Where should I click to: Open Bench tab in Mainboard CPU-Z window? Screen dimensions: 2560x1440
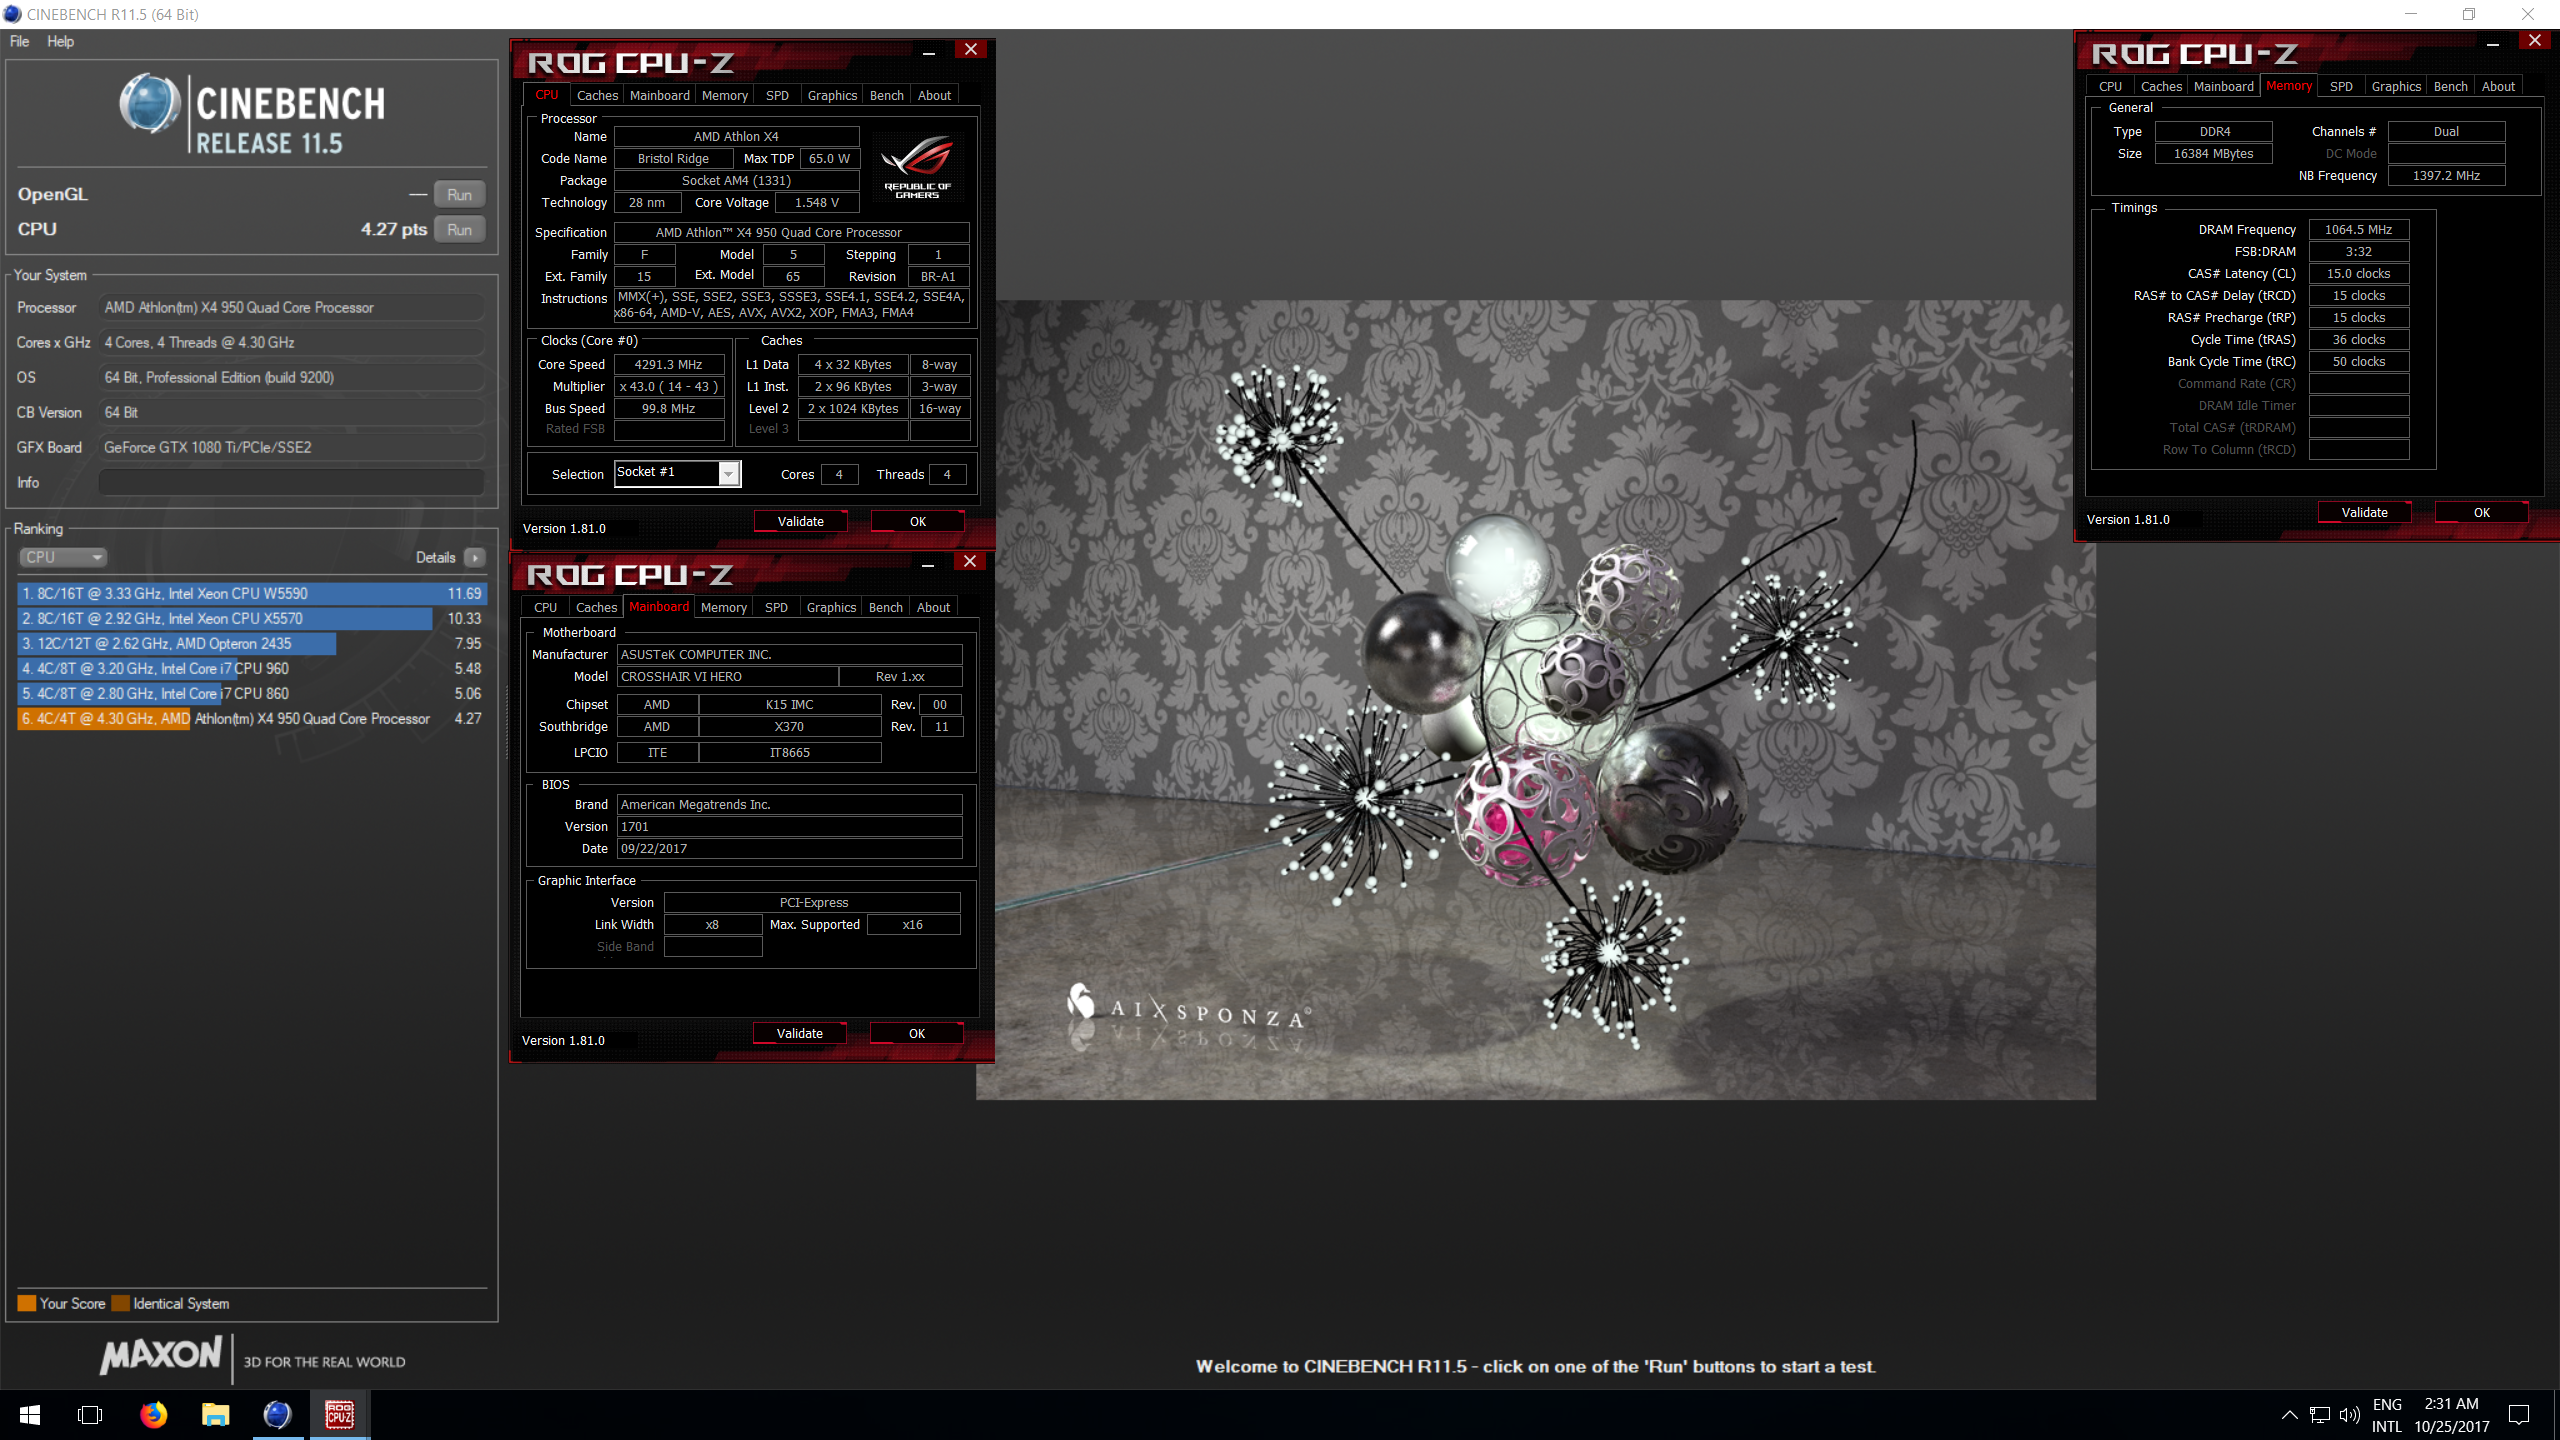click(x=885, y=607)
